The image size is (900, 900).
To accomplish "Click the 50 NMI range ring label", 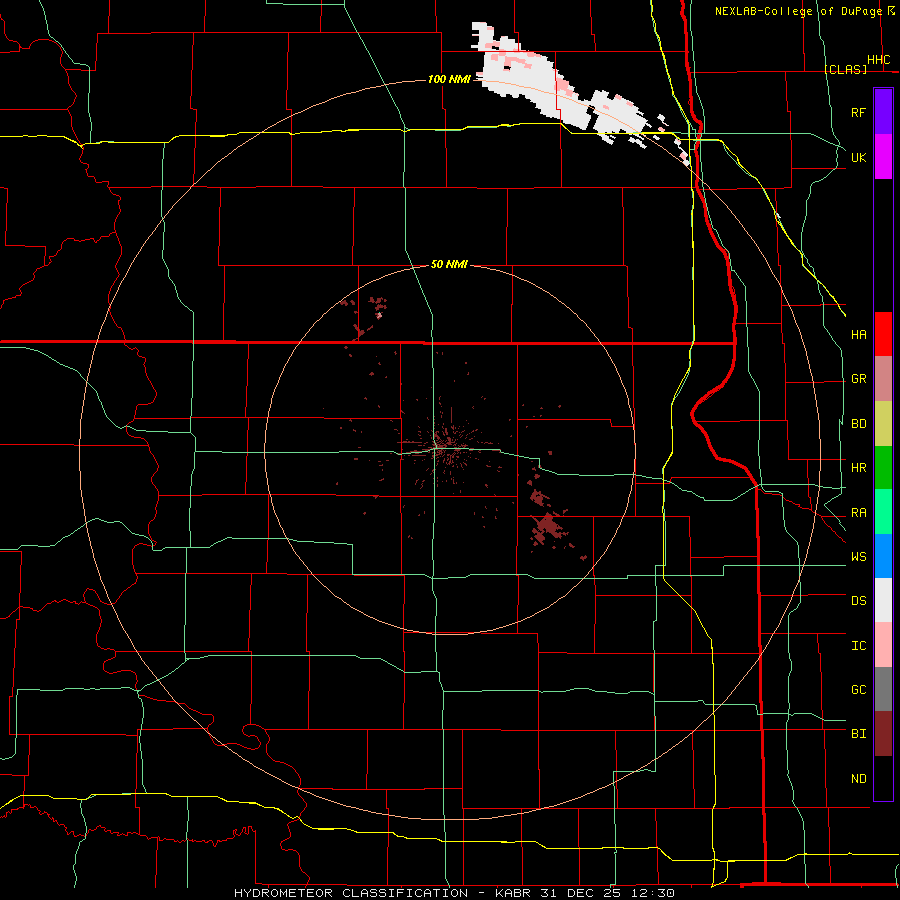I will tap(449, 264).
